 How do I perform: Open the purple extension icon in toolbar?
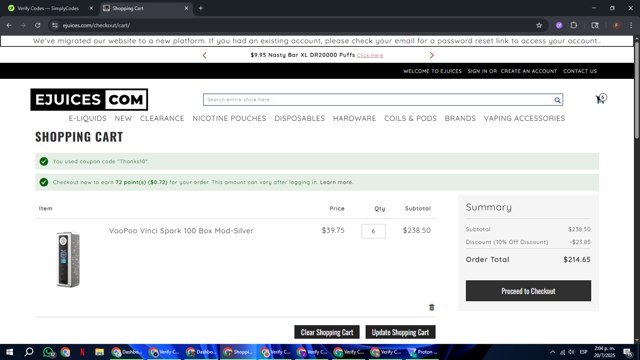[x=559, y=25]
